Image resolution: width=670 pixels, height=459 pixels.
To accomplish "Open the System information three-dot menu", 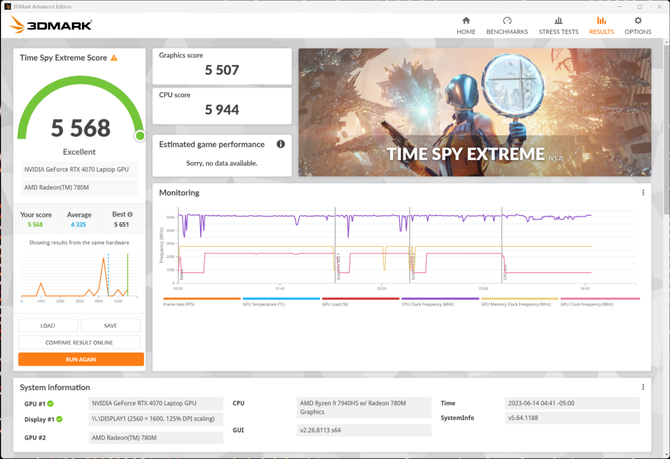I will pyautogui.click(x=643, y=387).
